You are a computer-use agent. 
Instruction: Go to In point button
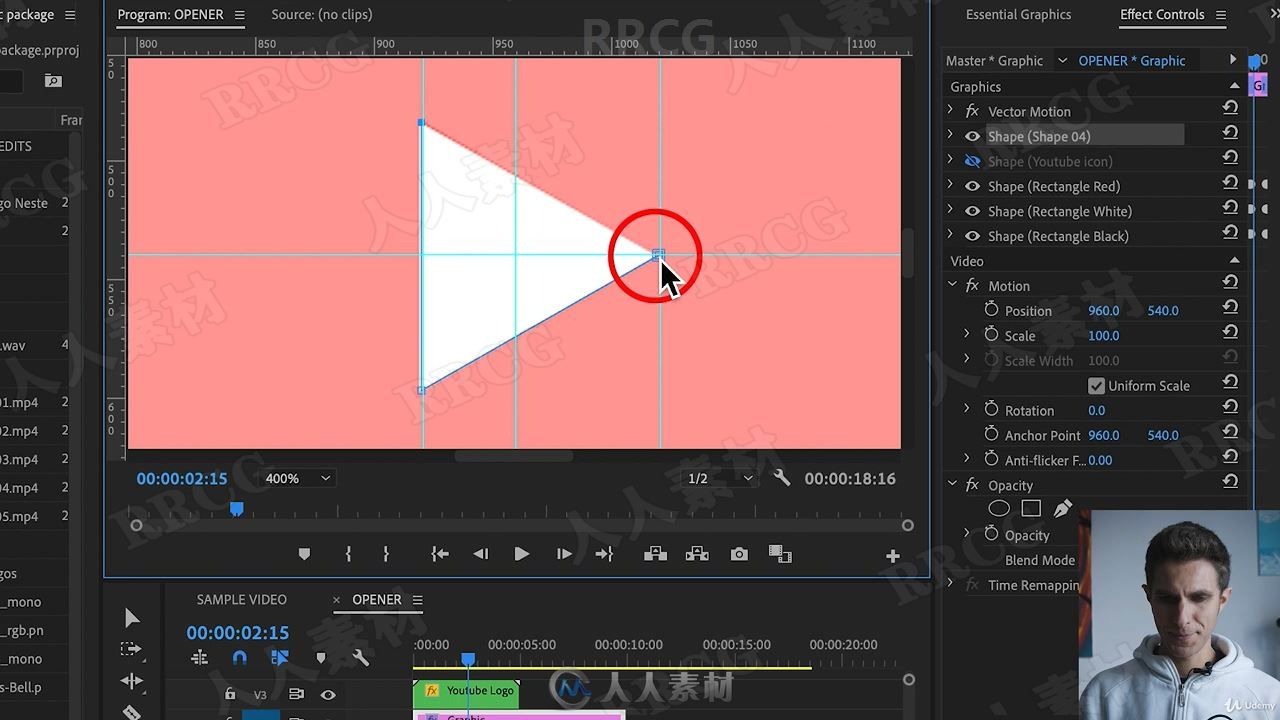[x=439, y=554]
